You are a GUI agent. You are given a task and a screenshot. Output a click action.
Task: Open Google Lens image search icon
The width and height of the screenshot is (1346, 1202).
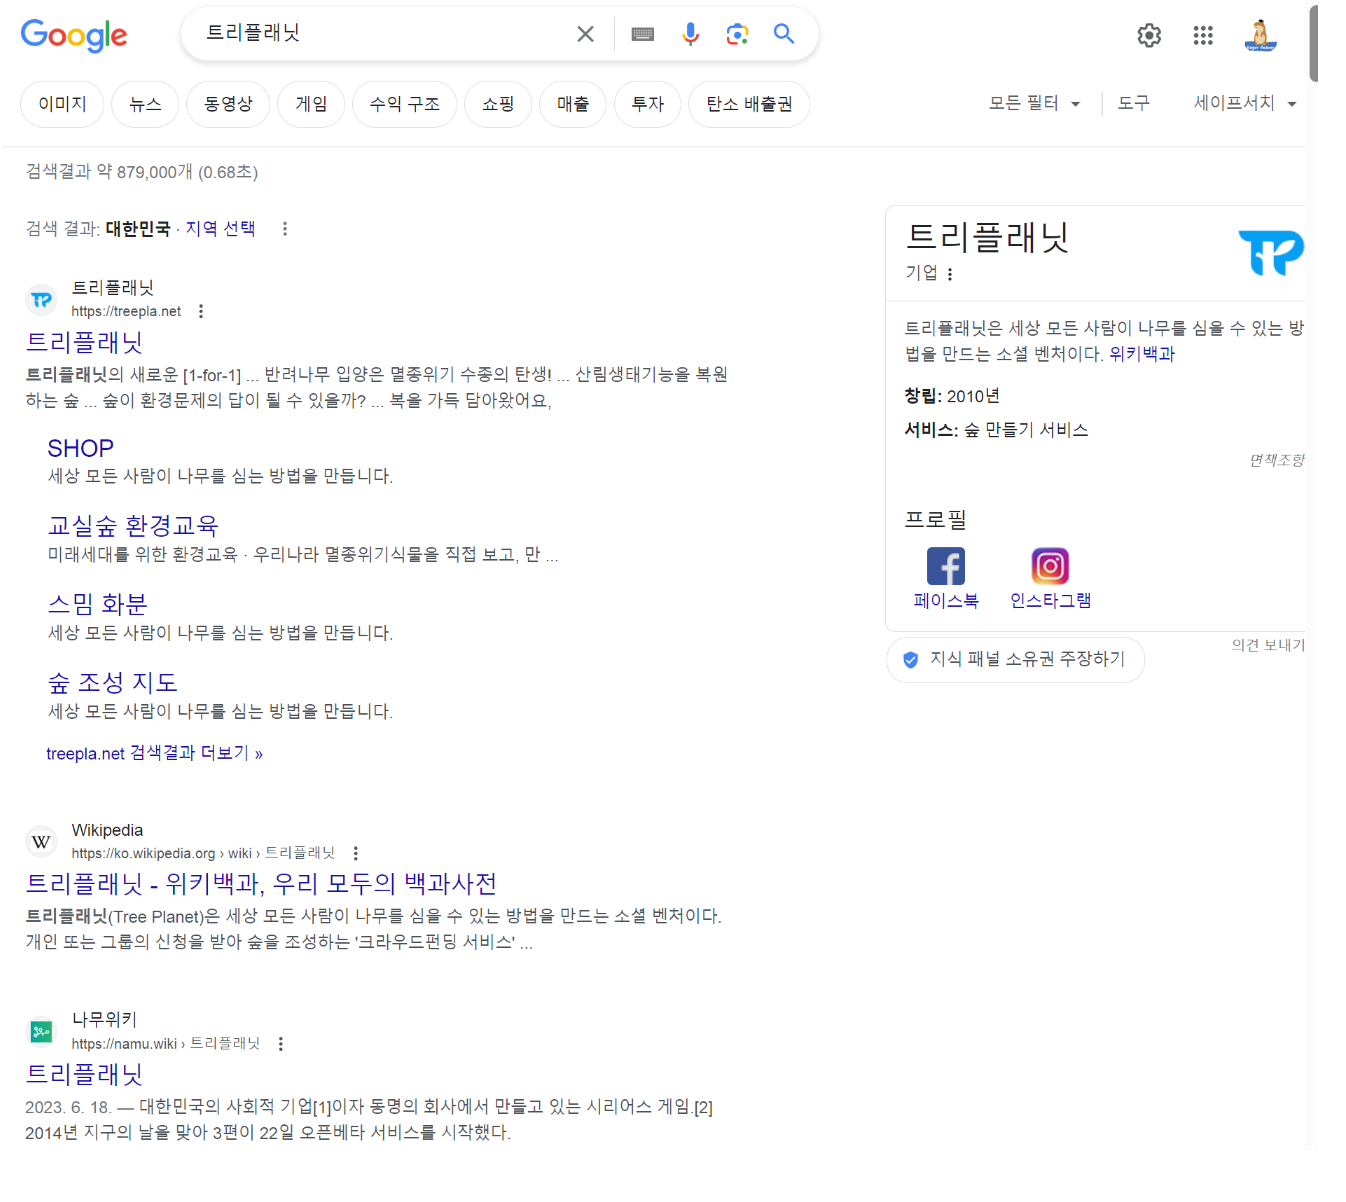[738, 34]
